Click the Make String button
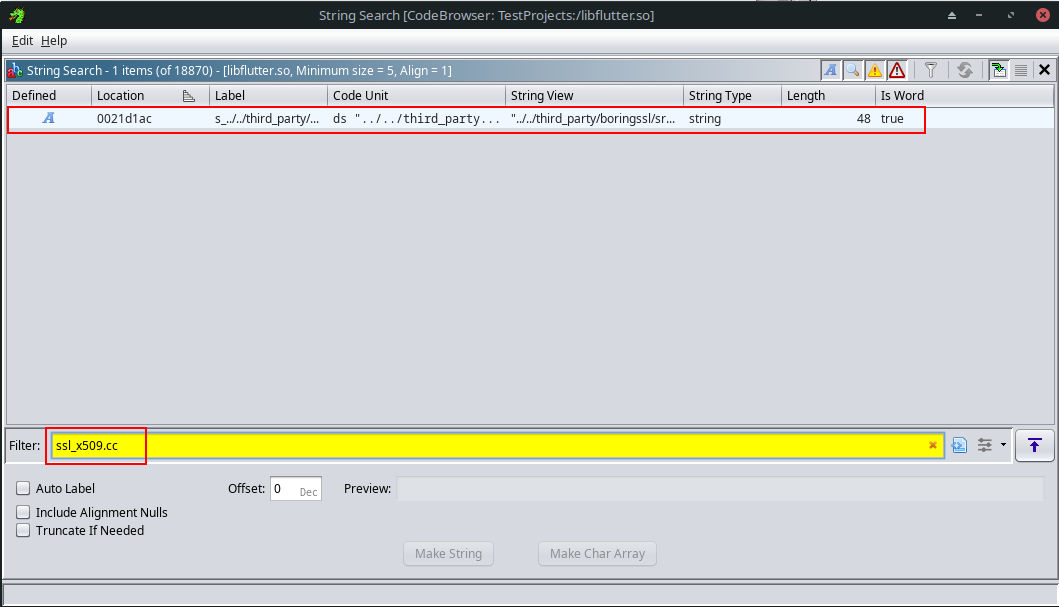The width and height of the screenshot is (1059, 607). tap(448, 554)
